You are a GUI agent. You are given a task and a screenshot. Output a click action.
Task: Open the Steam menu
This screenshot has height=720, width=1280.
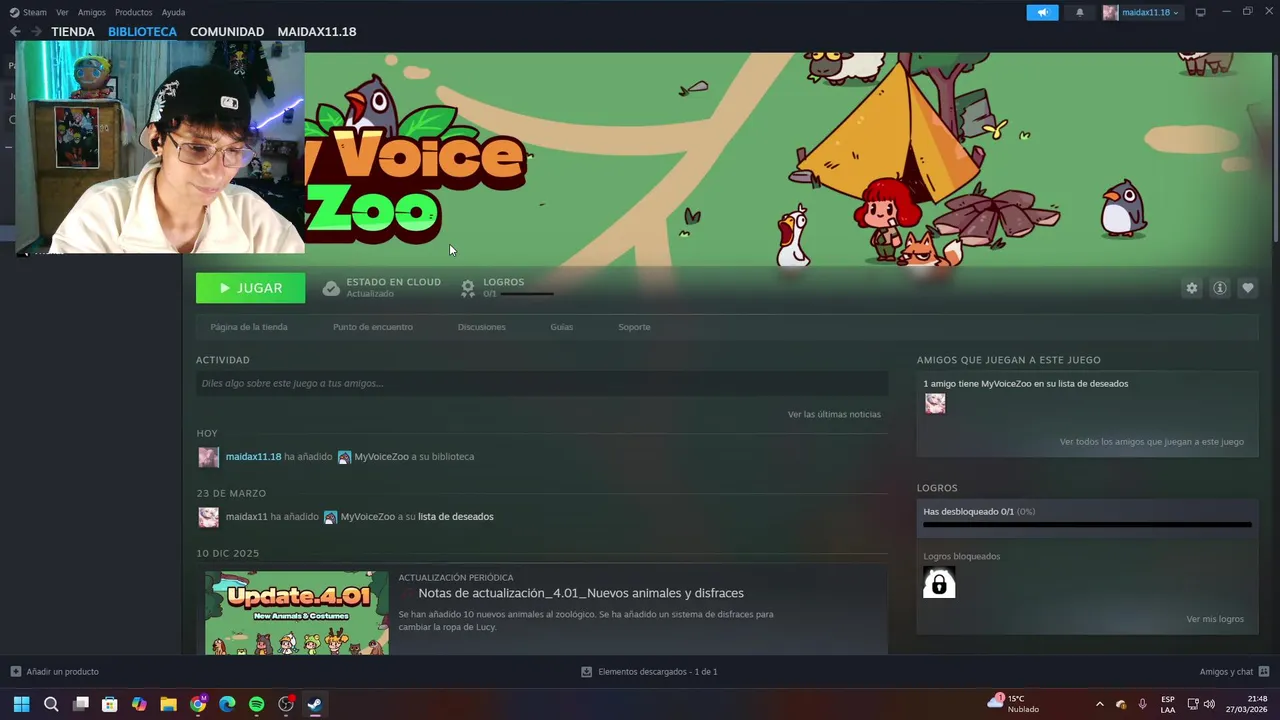coord(28,12)
